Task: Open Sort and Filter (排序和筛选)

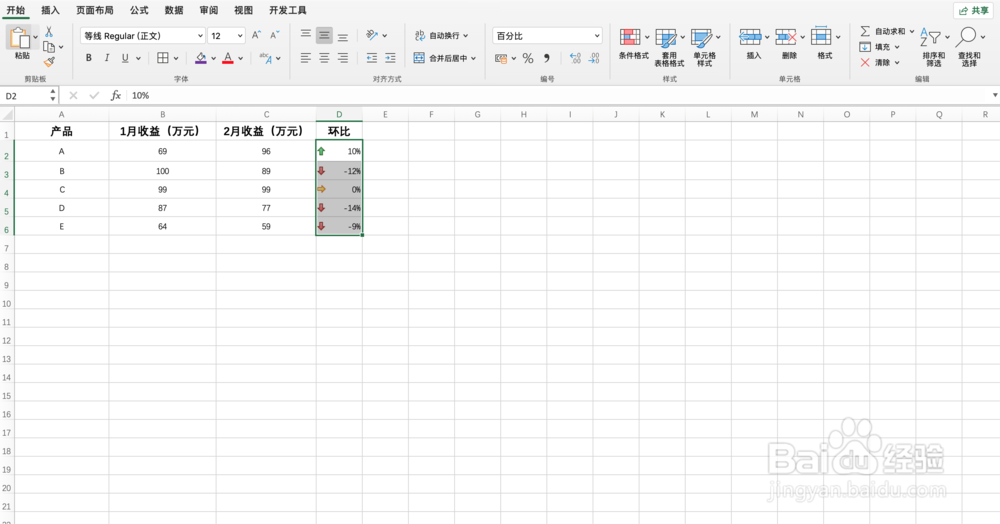Action: tap(934, 47)
